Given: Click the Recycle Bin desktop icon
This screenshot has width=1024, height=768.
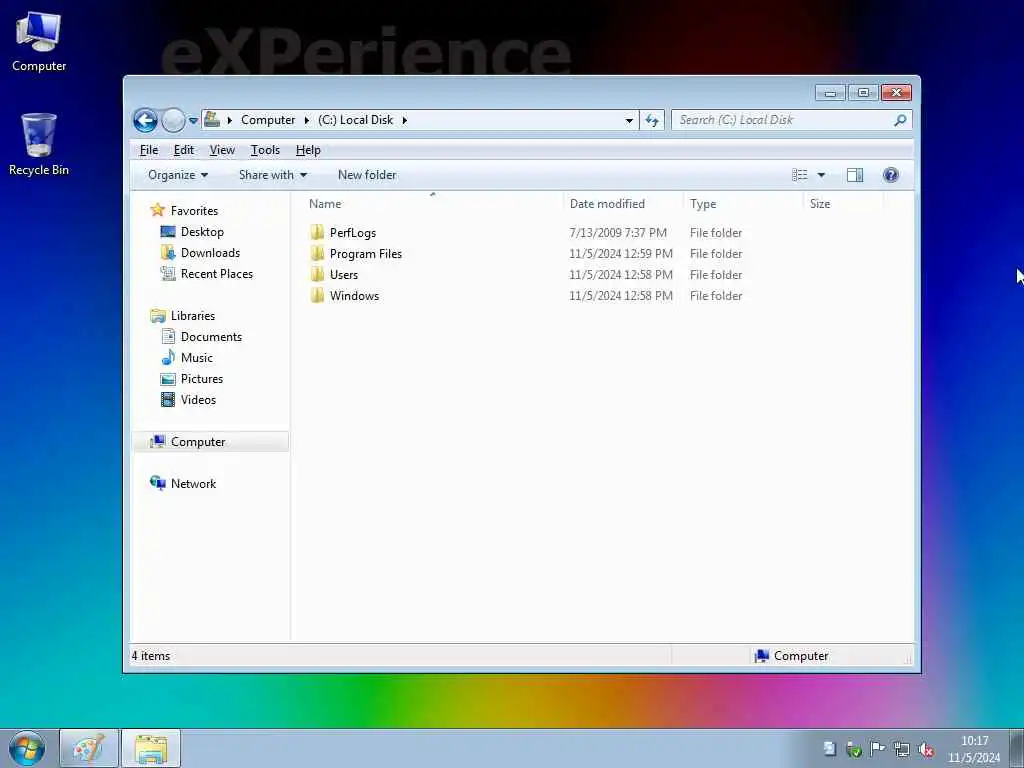Looking at the screenshot, I should [39, 144].
